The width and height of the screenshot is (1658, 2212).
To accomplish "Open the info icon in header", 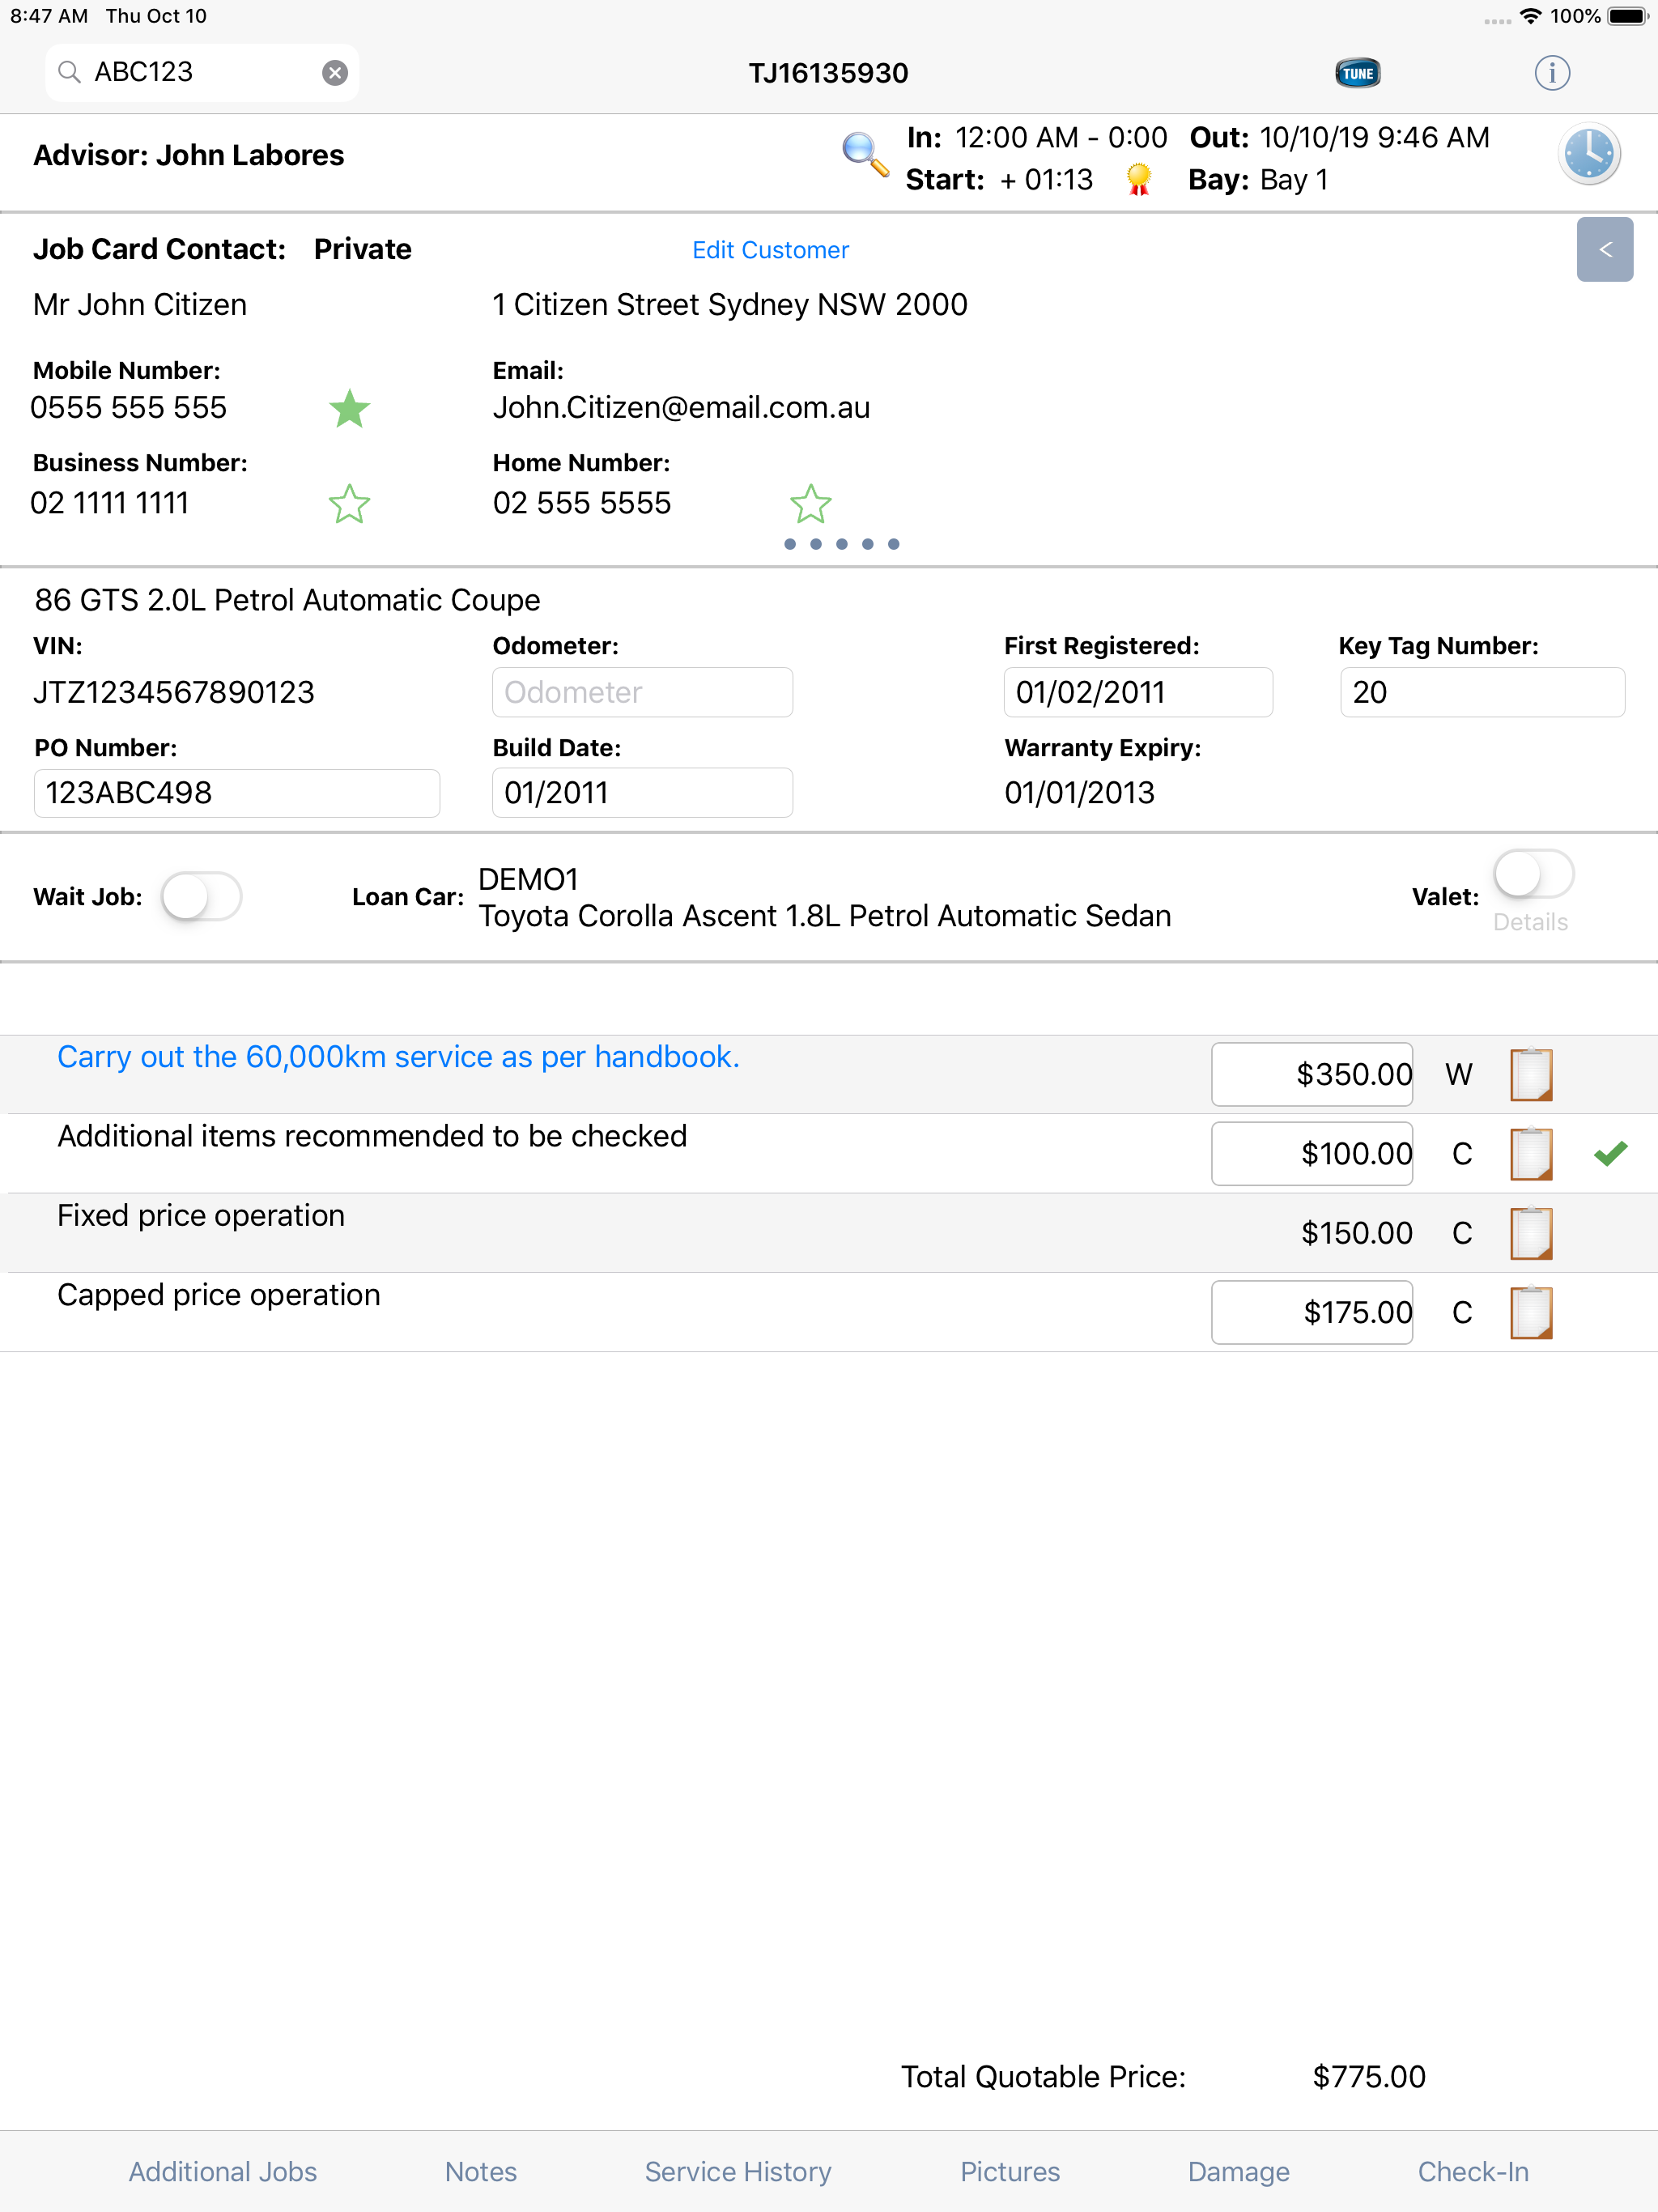I will point(1551,73).
